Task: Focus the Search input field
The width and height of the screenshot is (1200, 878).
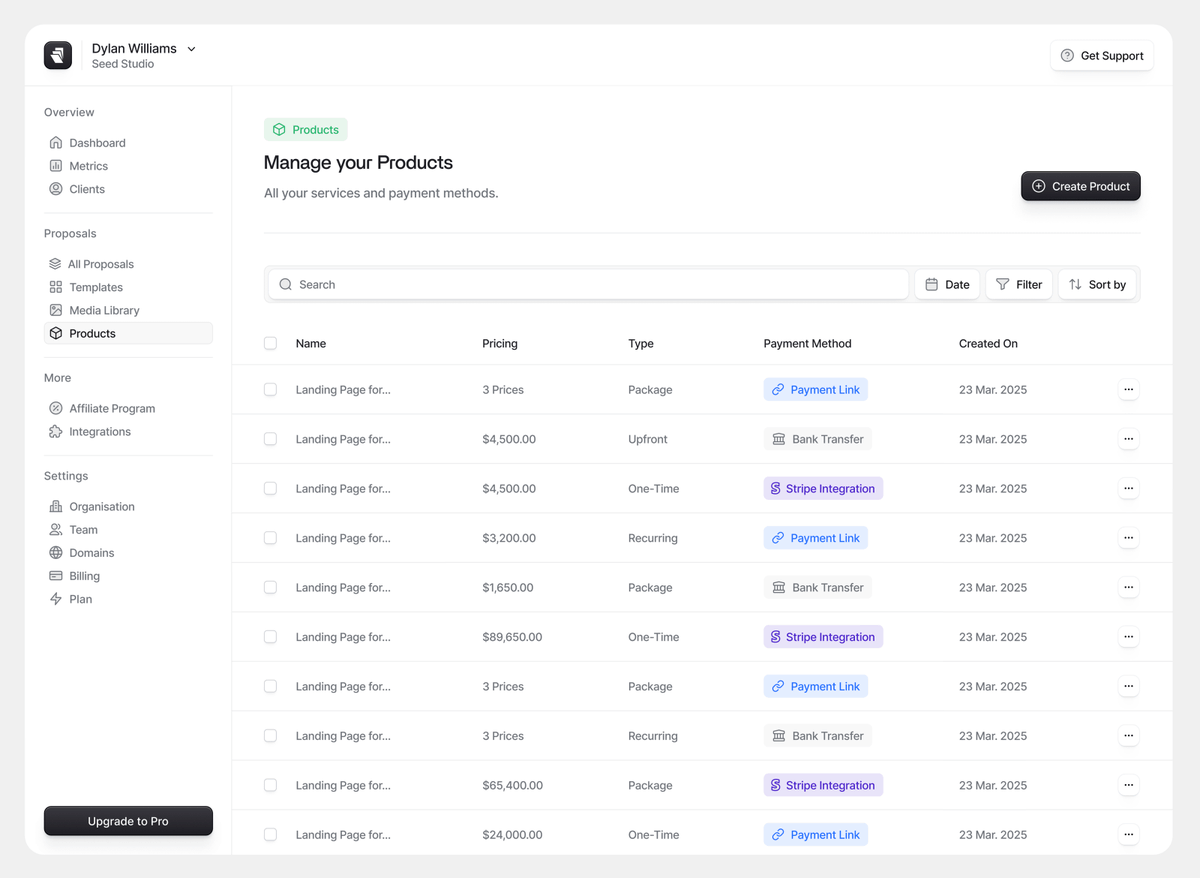Action: point(588,284)
